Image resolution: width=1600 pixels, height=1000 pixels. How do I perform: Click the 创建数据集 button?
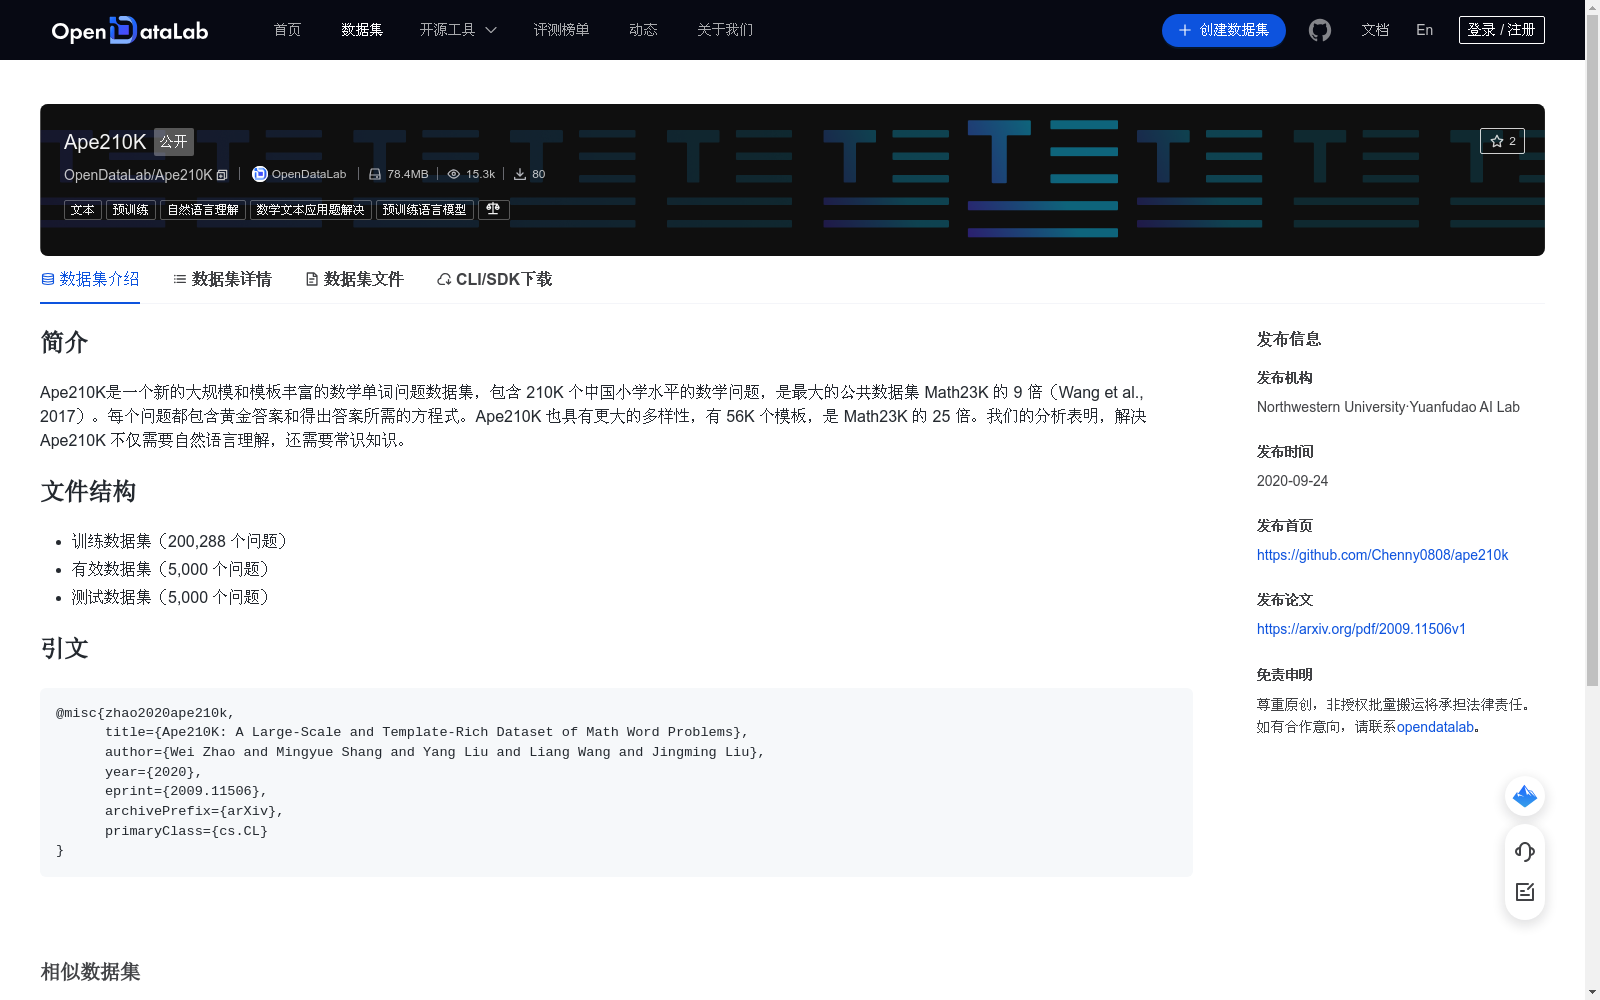[x=1223, y=30]
